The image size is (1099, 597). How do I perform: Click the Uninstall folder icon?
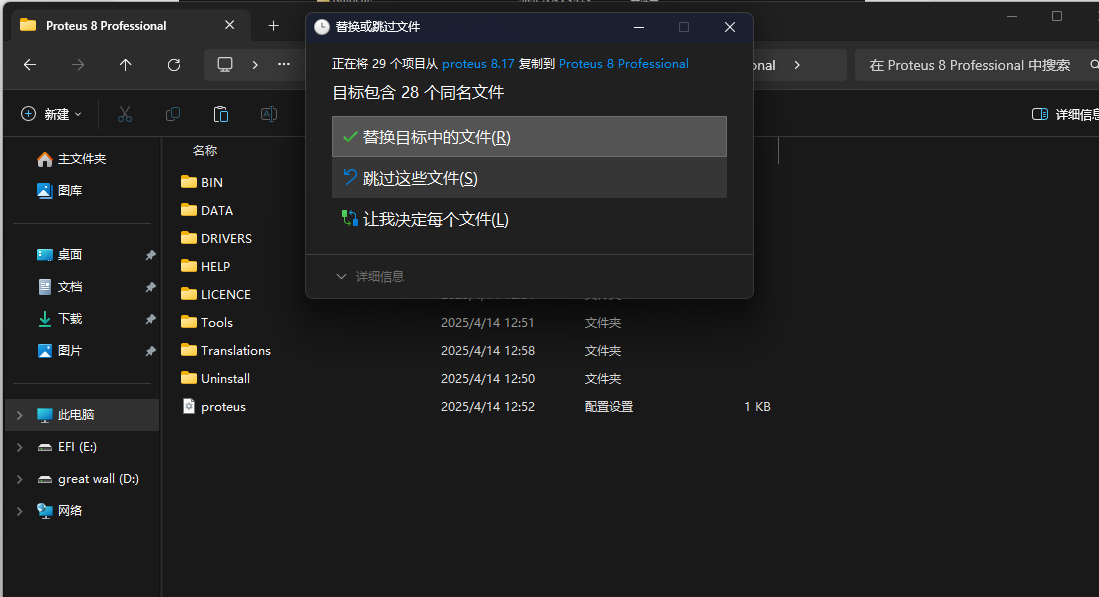pos(189,378)
